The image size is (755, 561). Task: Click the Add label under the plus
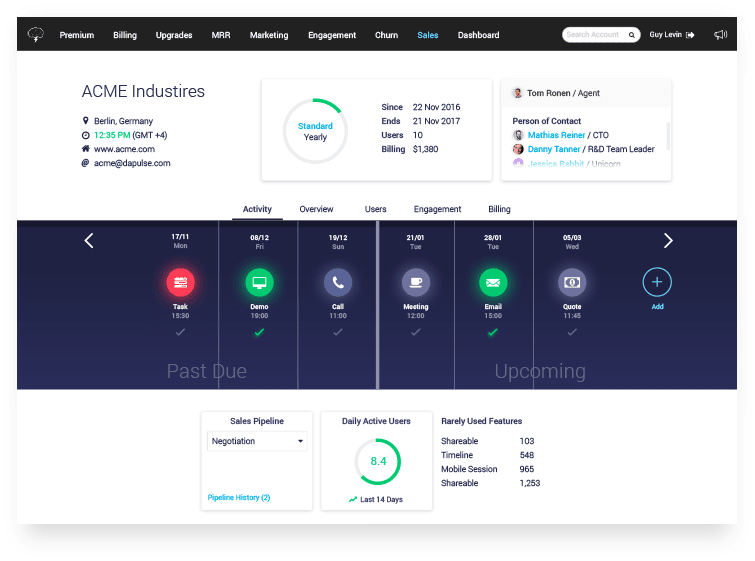657,307
